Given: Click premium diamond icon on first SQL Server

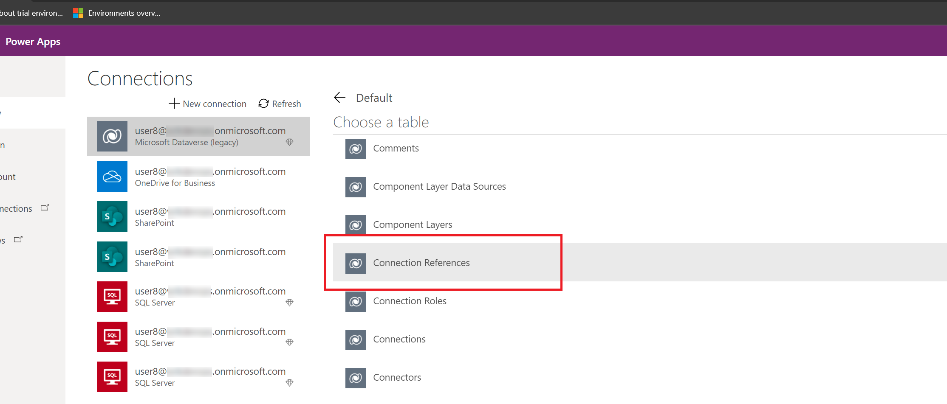Looking at the screenshot, I should pyautogui.click(x=289, y=303).
